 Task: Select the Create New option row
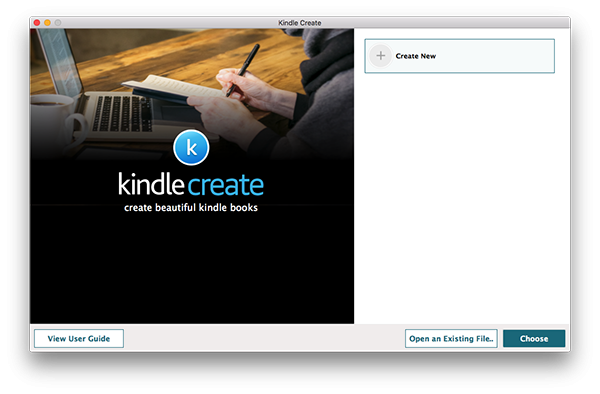[x=459, y=56]
